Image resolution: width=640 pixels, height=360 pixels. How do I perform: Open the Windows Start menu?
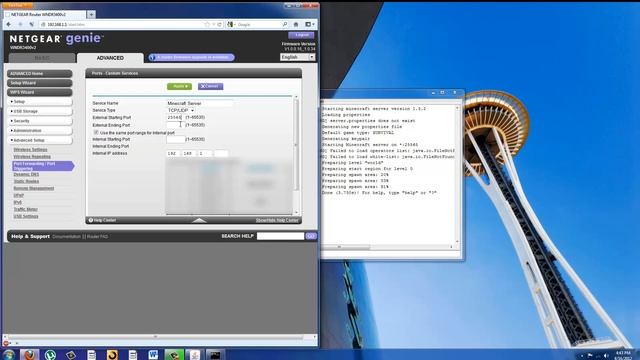9,355
